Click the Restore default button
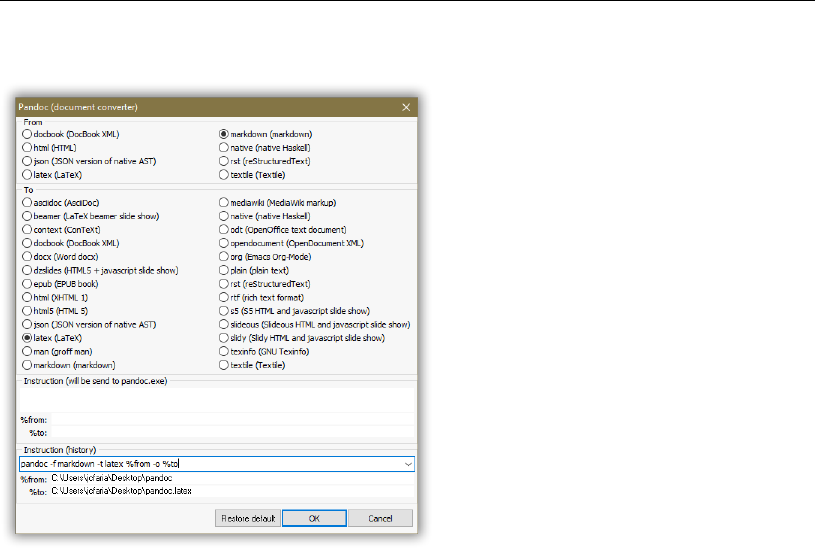The width and height of the screenshot is (815, 549). pyautogui.click(x=248, y=518)
